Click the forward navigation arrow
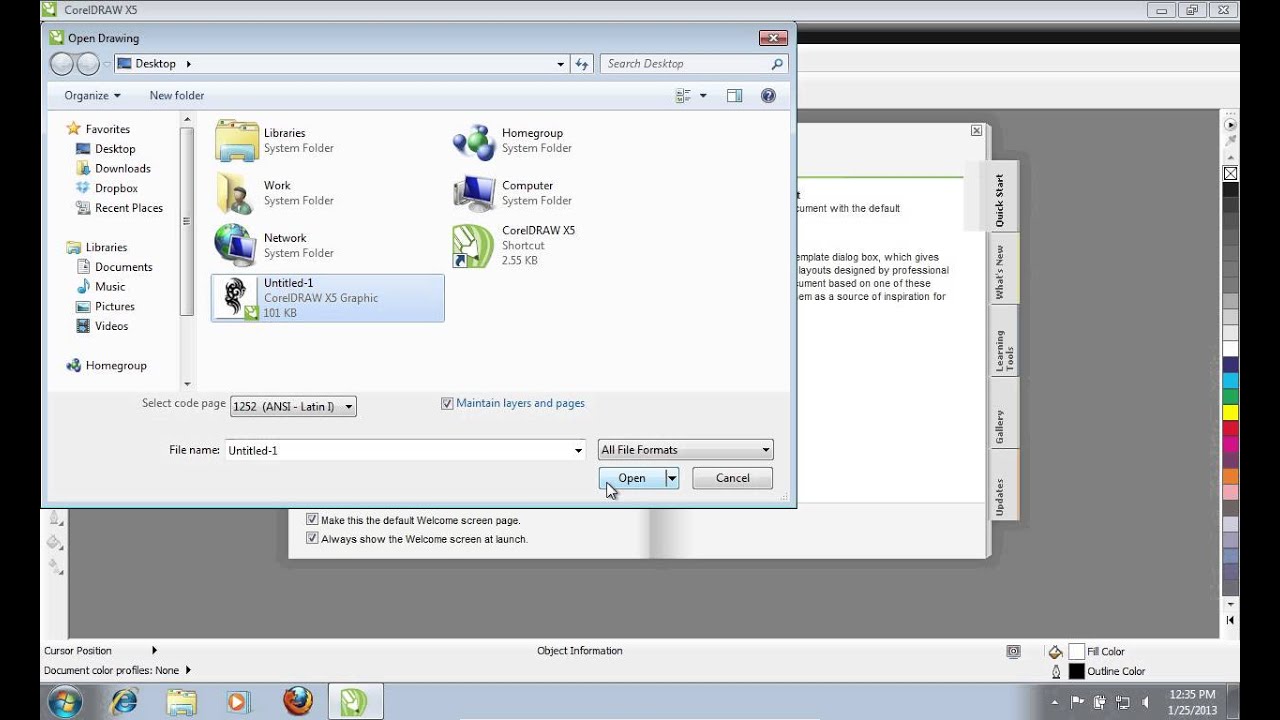This screenshot has width=1280, height=720. pos(88,64)
